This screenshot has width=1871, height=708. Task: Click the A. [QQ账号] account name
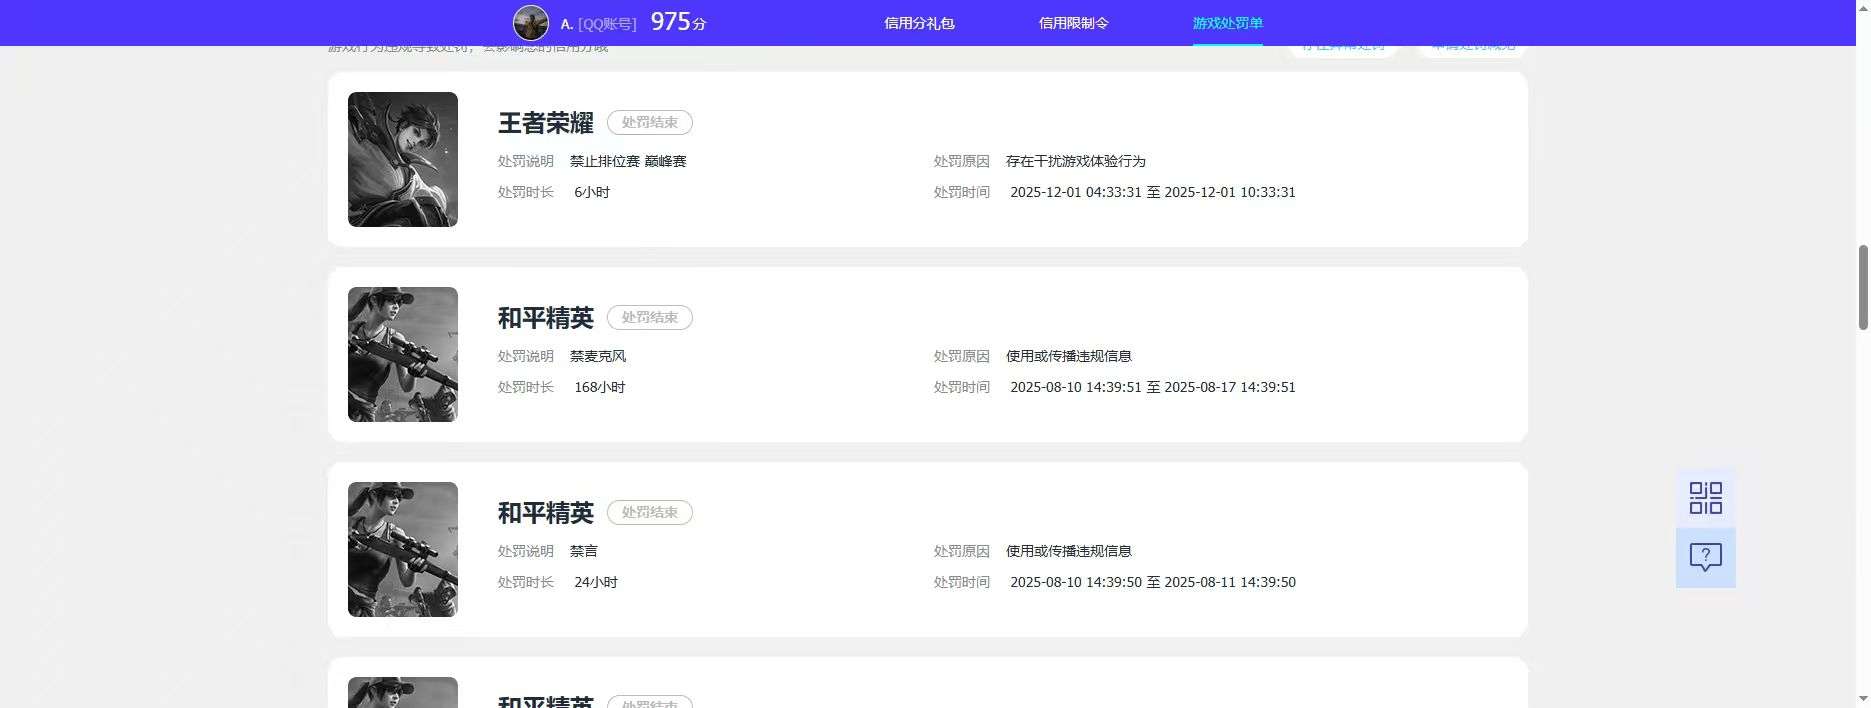click(598, 24)
